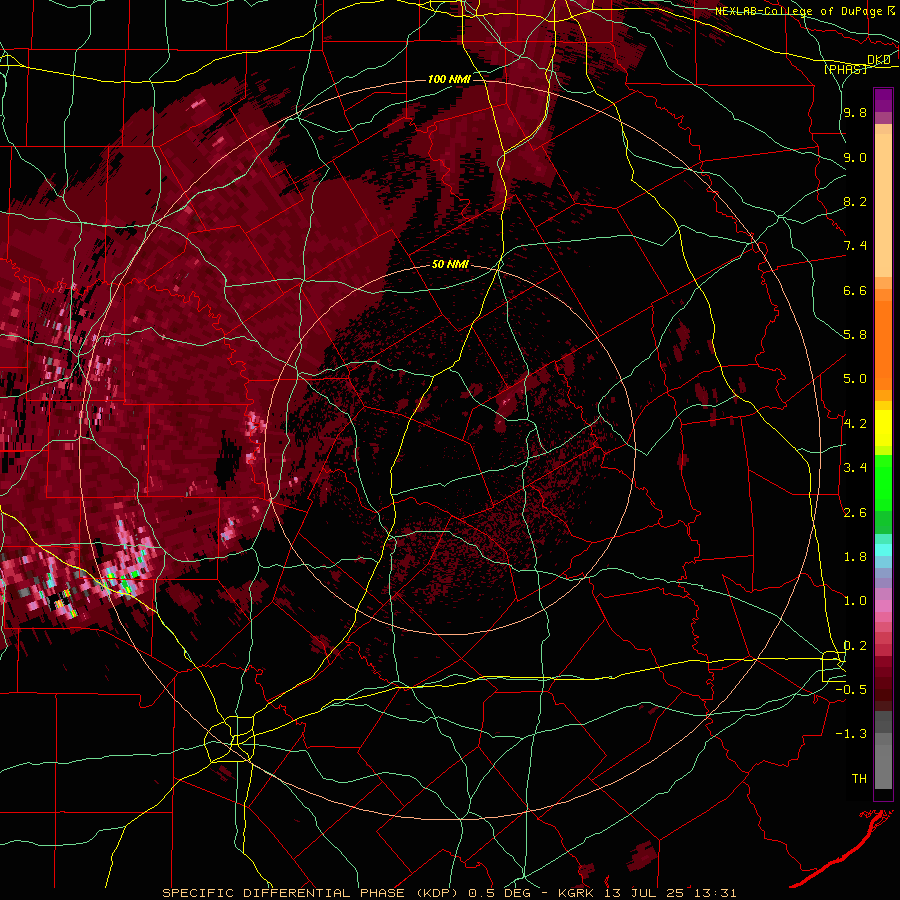Select the 9.8 value on color scale

[855, 112]
